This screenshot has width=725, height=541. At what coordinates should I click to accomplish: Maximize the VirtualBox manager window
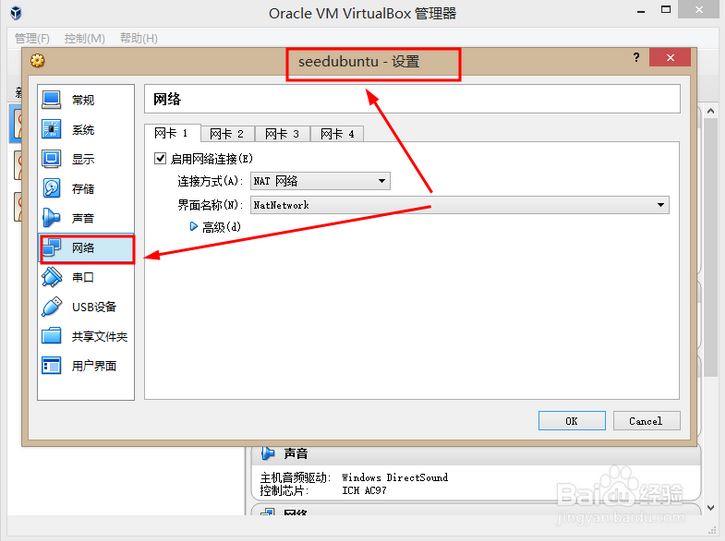click(x=665, y=10)
